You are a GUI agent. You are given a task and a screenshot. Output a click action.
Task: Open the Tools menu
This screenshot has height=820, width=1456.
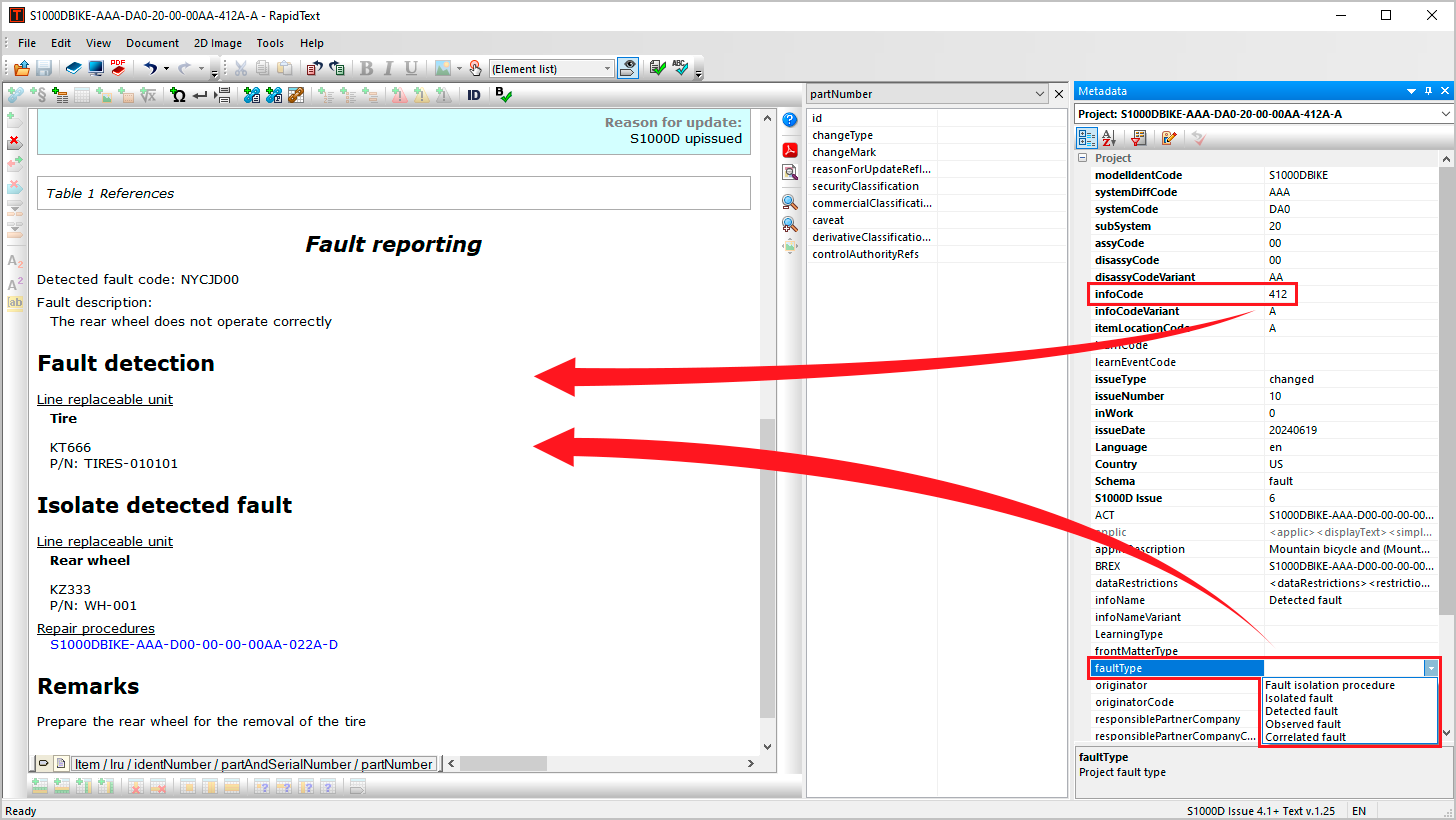pos(270,43)
